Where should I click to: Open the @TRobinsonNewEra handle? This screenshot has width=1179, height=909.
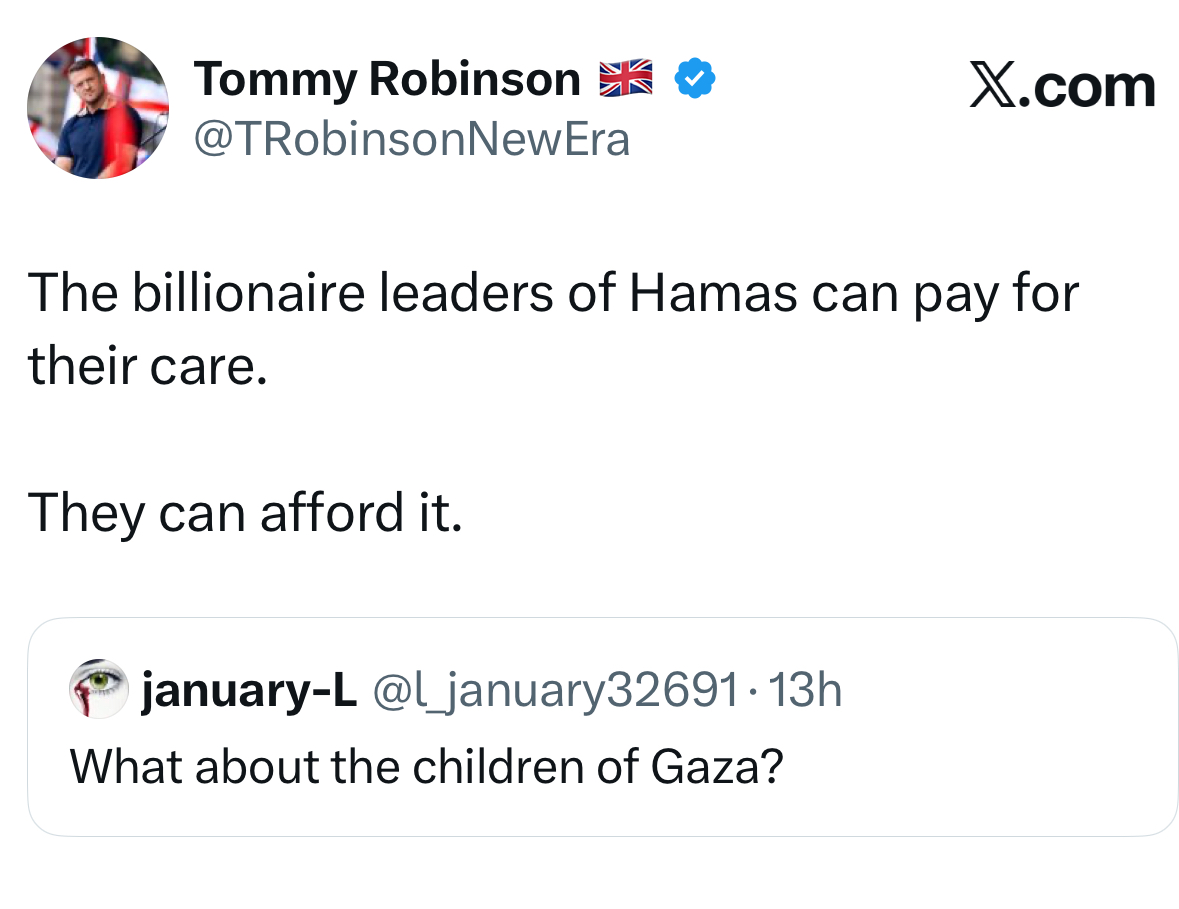click(x=412, y=139)
